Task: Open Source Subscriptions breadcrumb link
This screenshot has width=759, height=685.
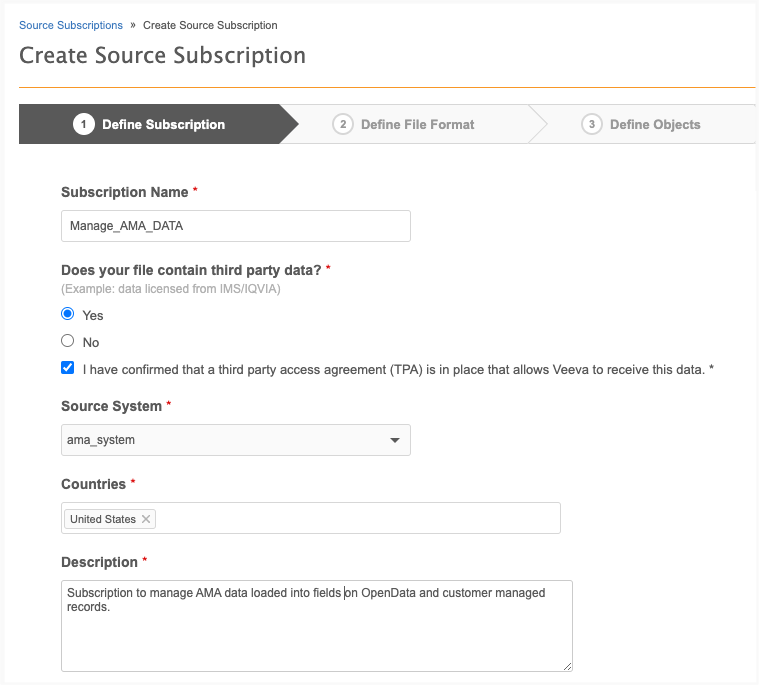Action: coord(71,25)
